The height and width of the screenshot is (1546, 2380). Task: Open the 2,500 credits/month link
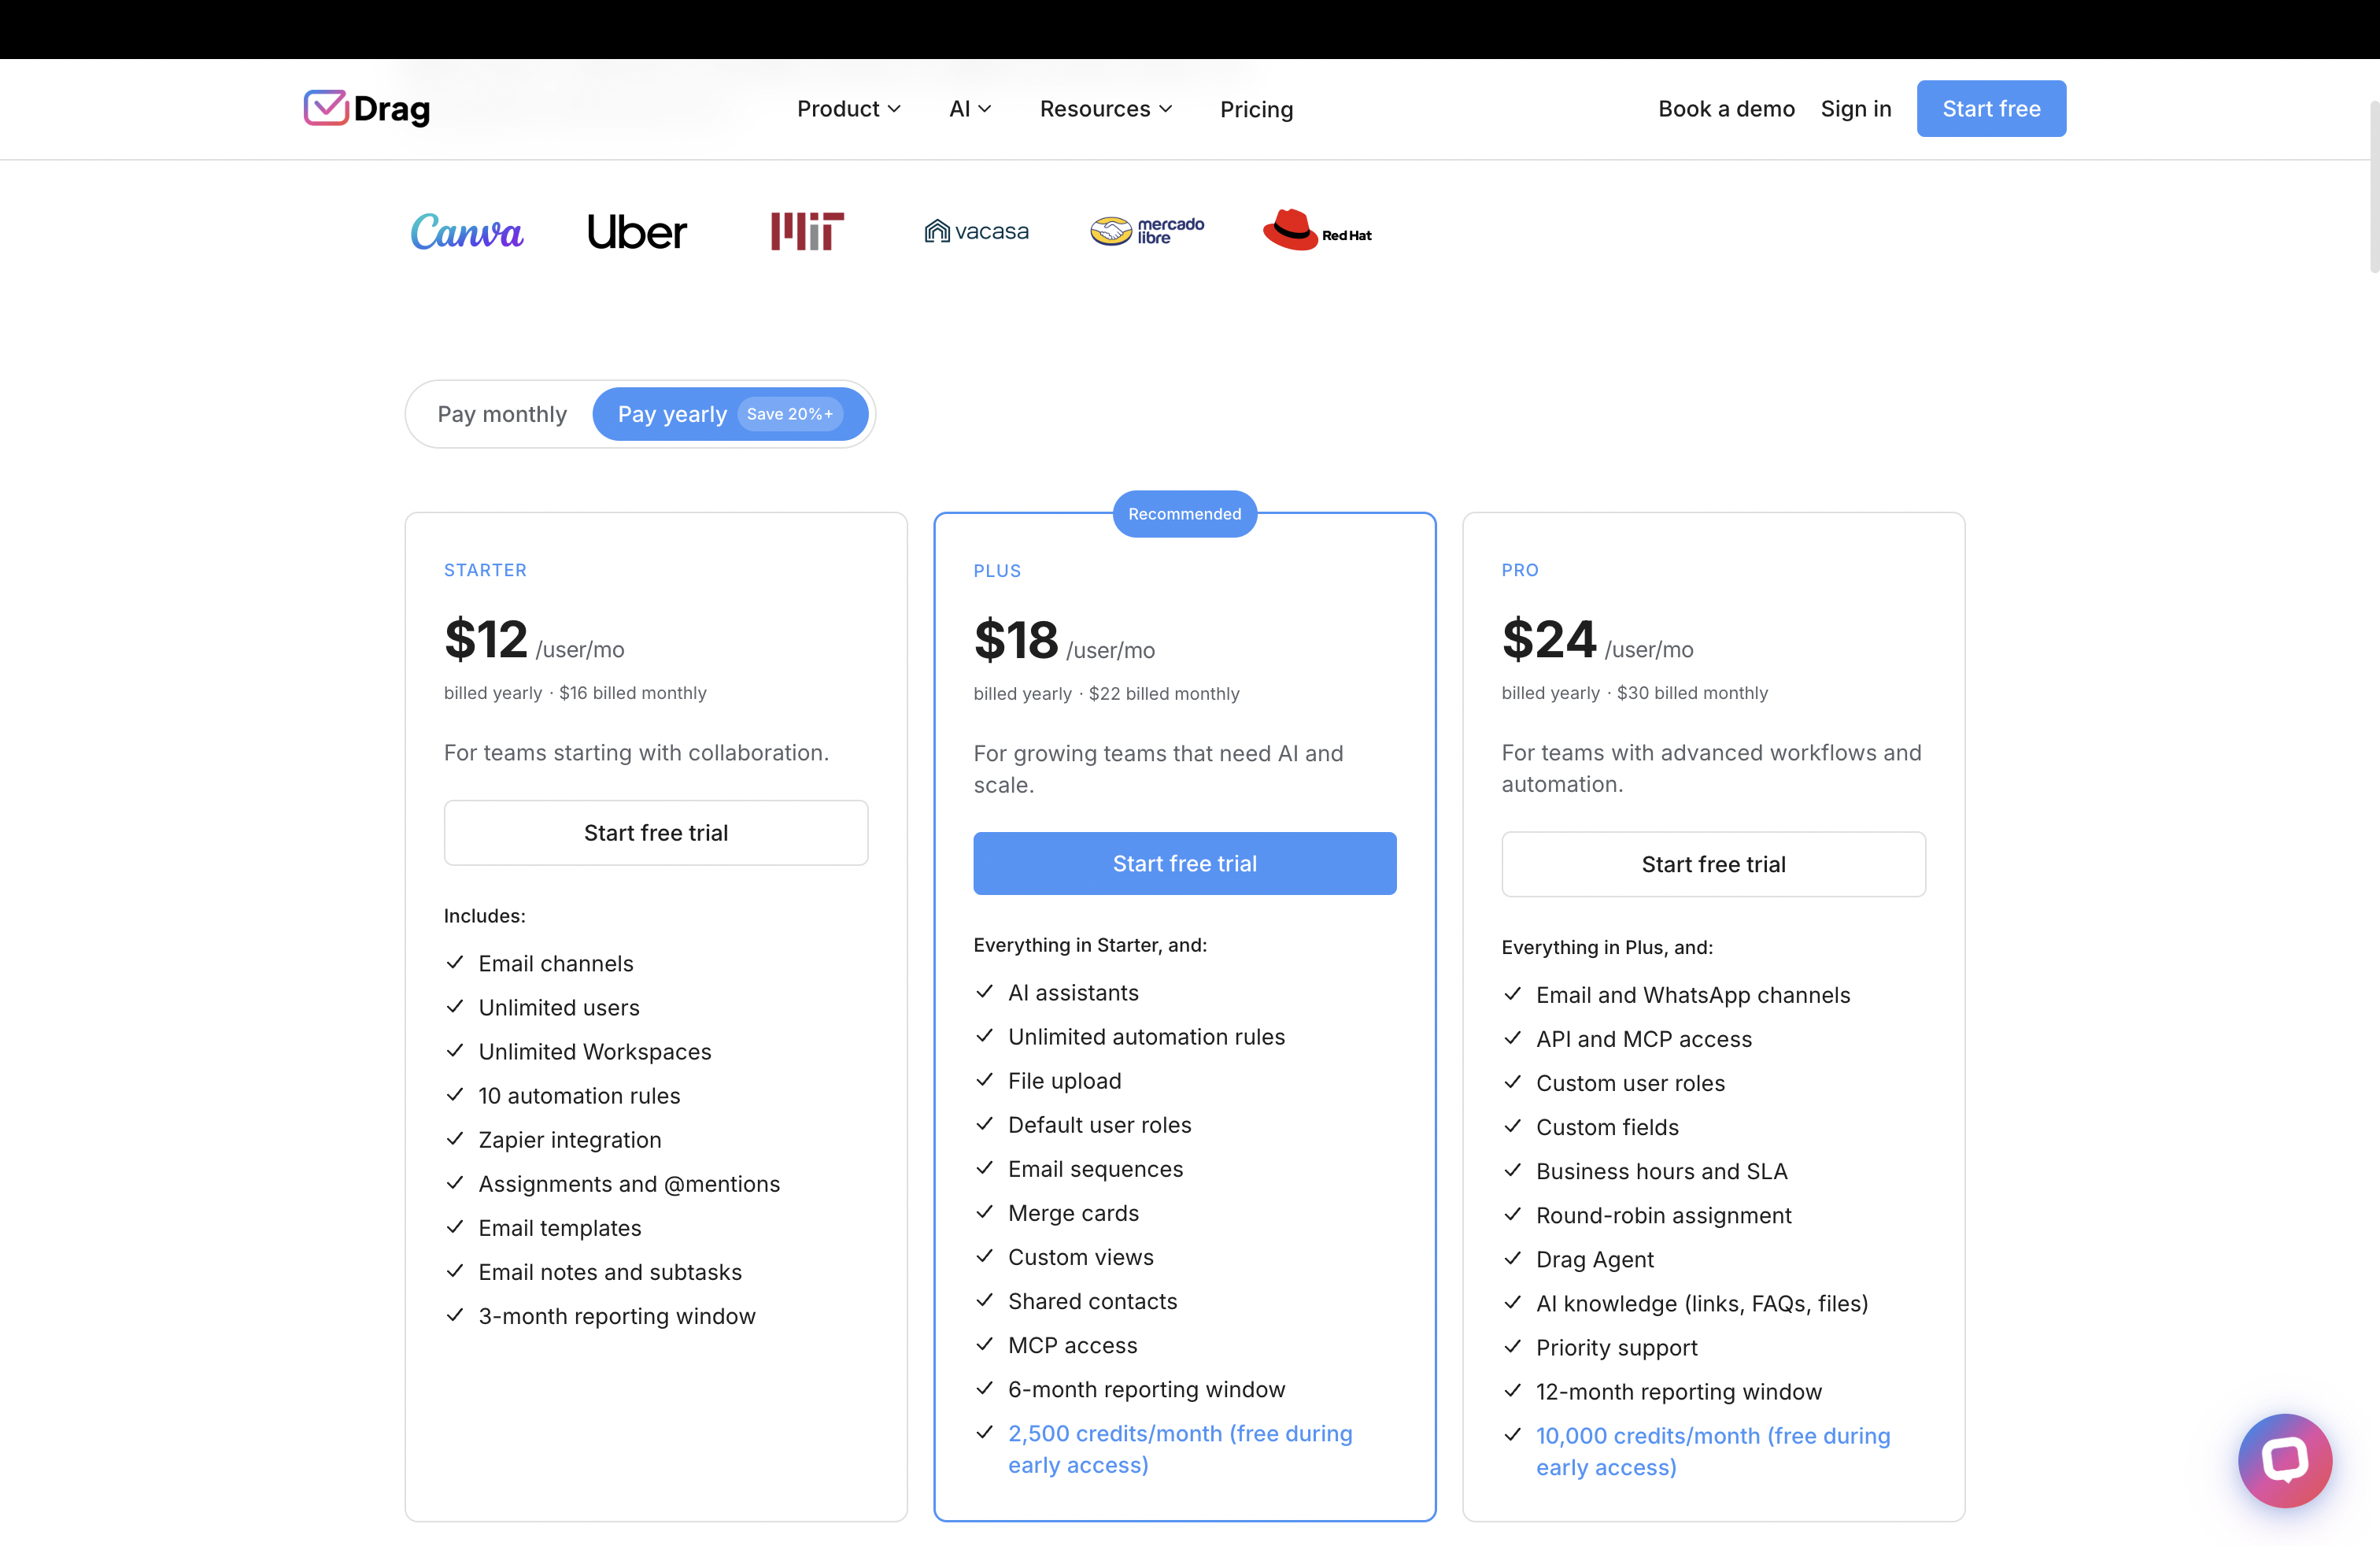tap(1180, 1449)
